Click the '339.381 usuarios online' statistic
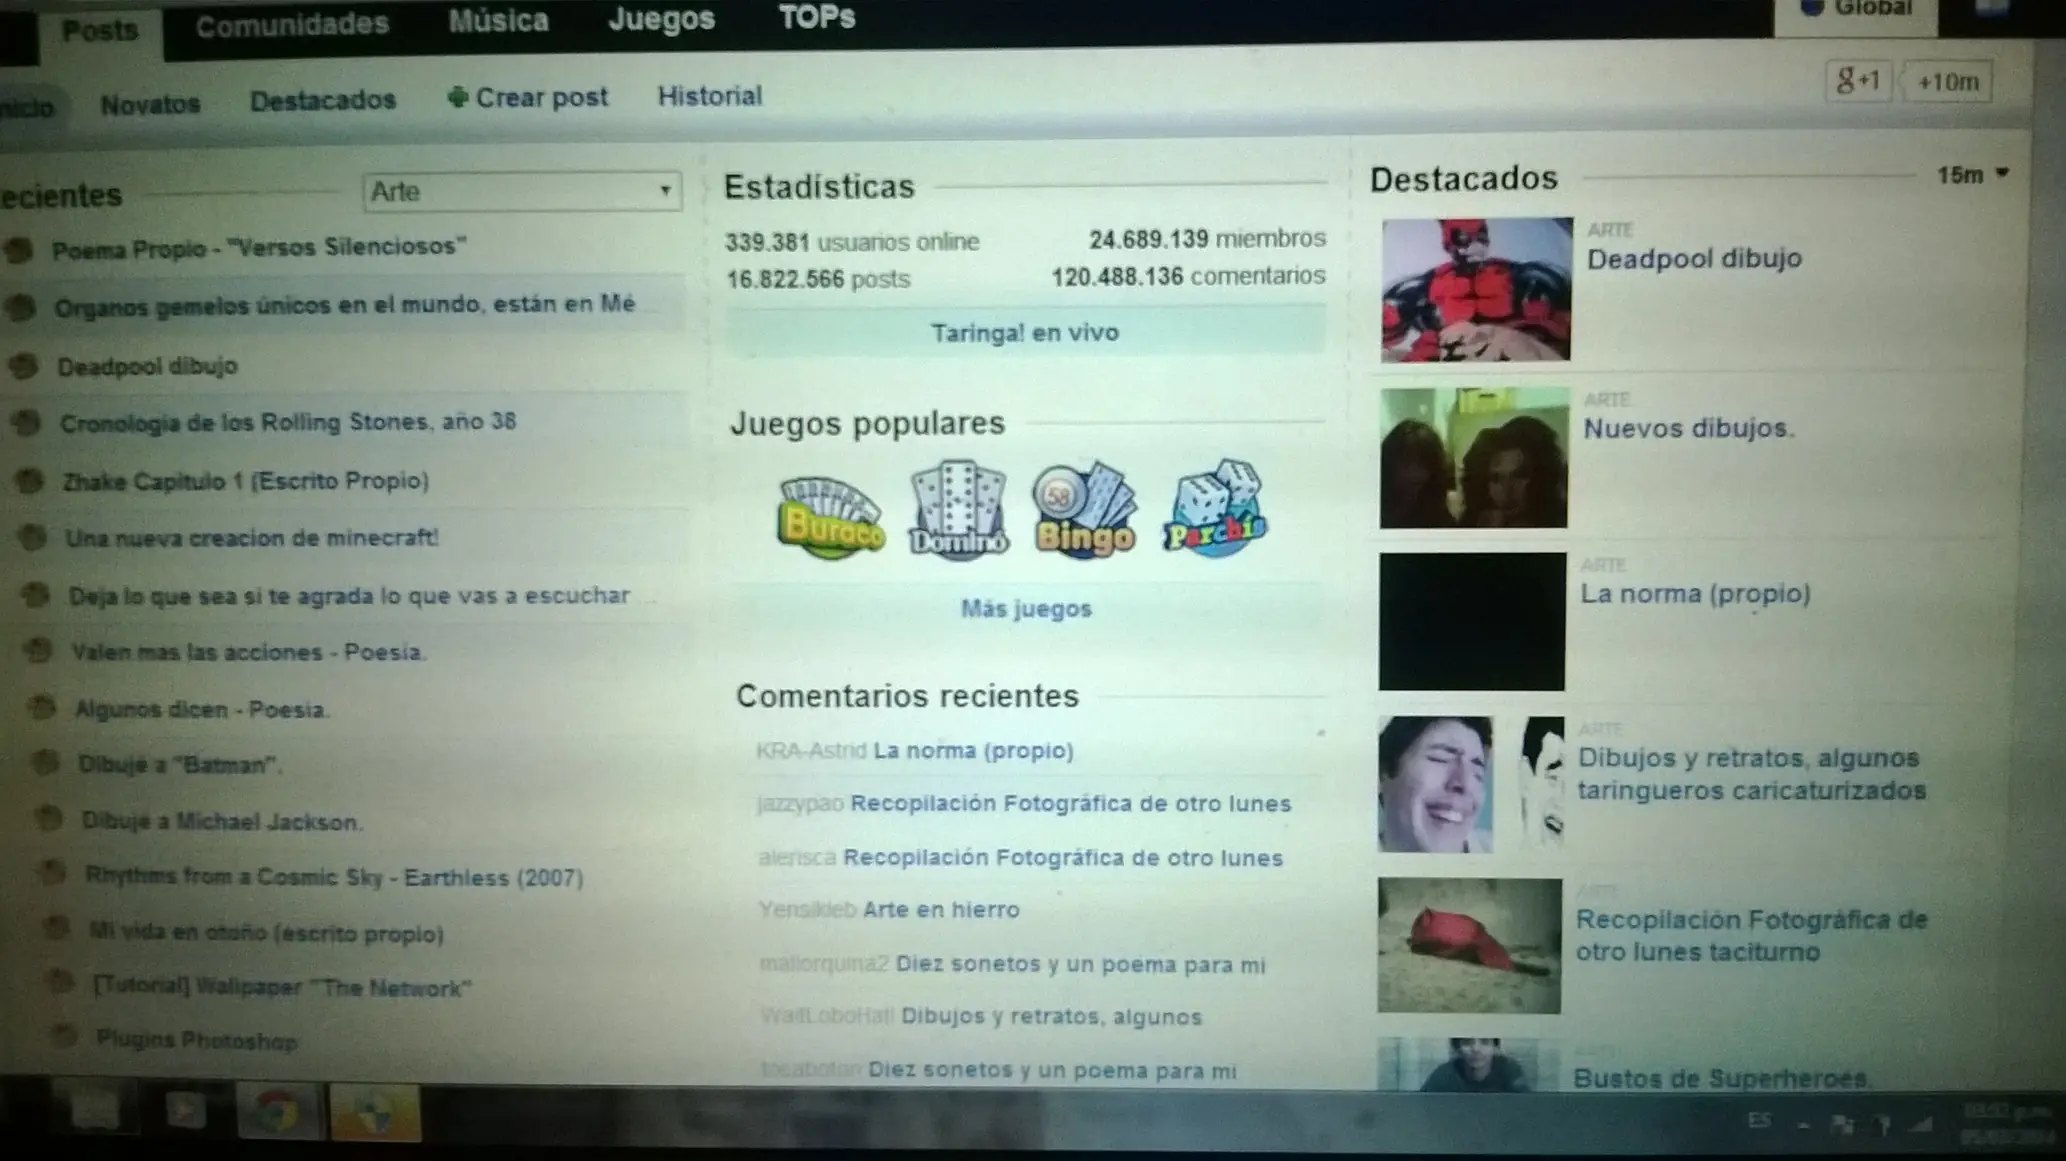Viewport: 2066px width, 1161px height. point(852,242)
